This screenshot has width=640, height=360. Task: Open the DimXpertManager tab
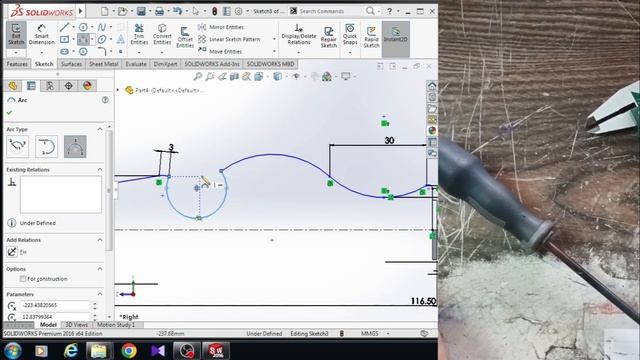pyautogui.click(x=69, y=86)
